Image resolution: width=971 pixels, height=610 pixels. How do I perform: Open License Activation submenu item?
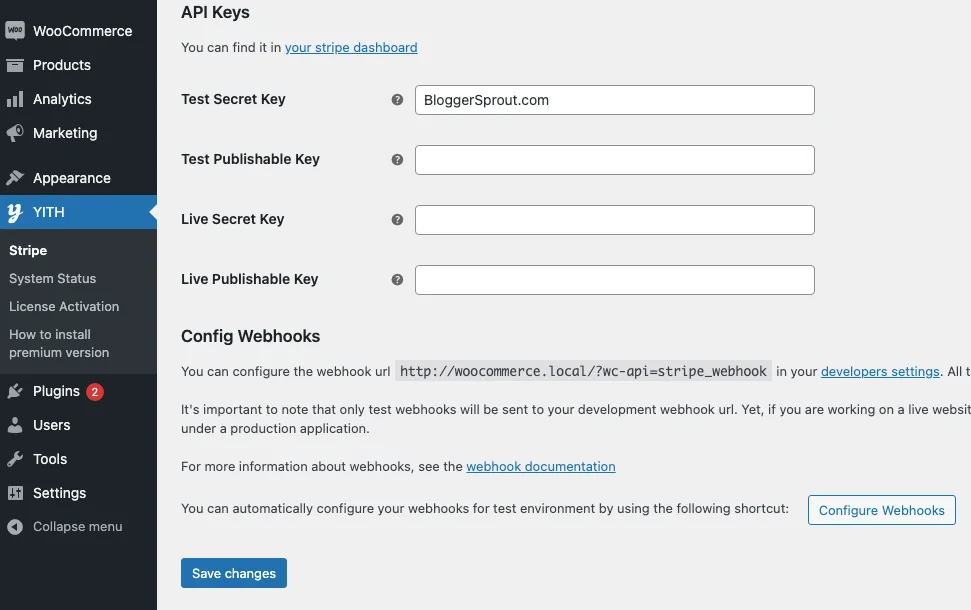coord(64,307)
